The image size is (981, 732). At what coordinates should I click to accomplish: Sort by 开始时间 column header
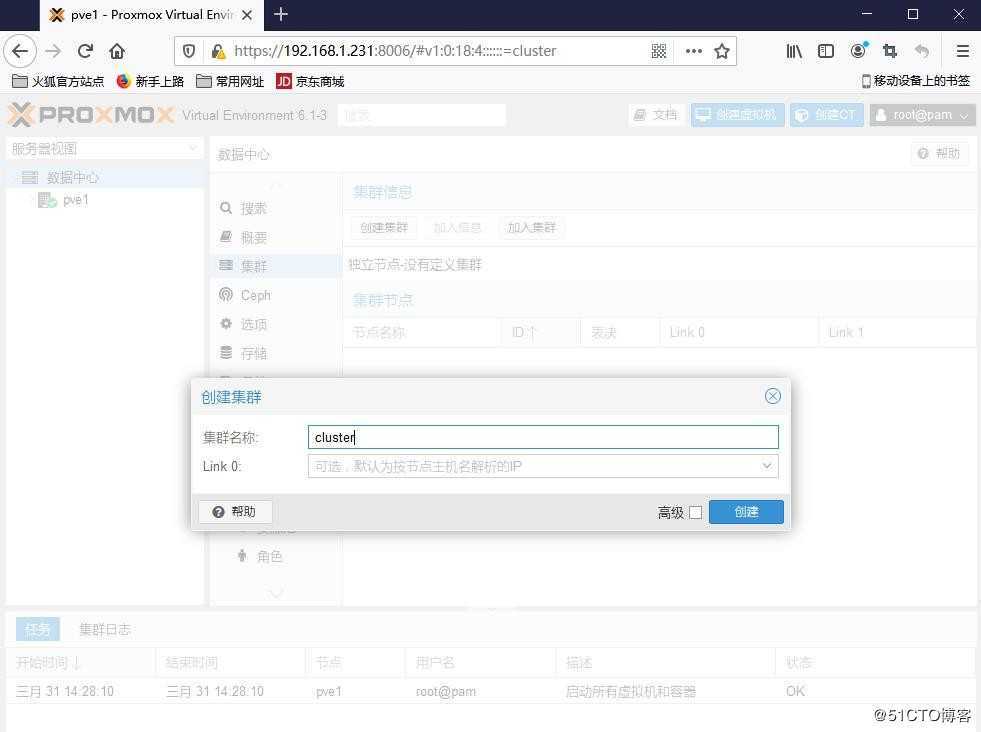click(80, 663)
